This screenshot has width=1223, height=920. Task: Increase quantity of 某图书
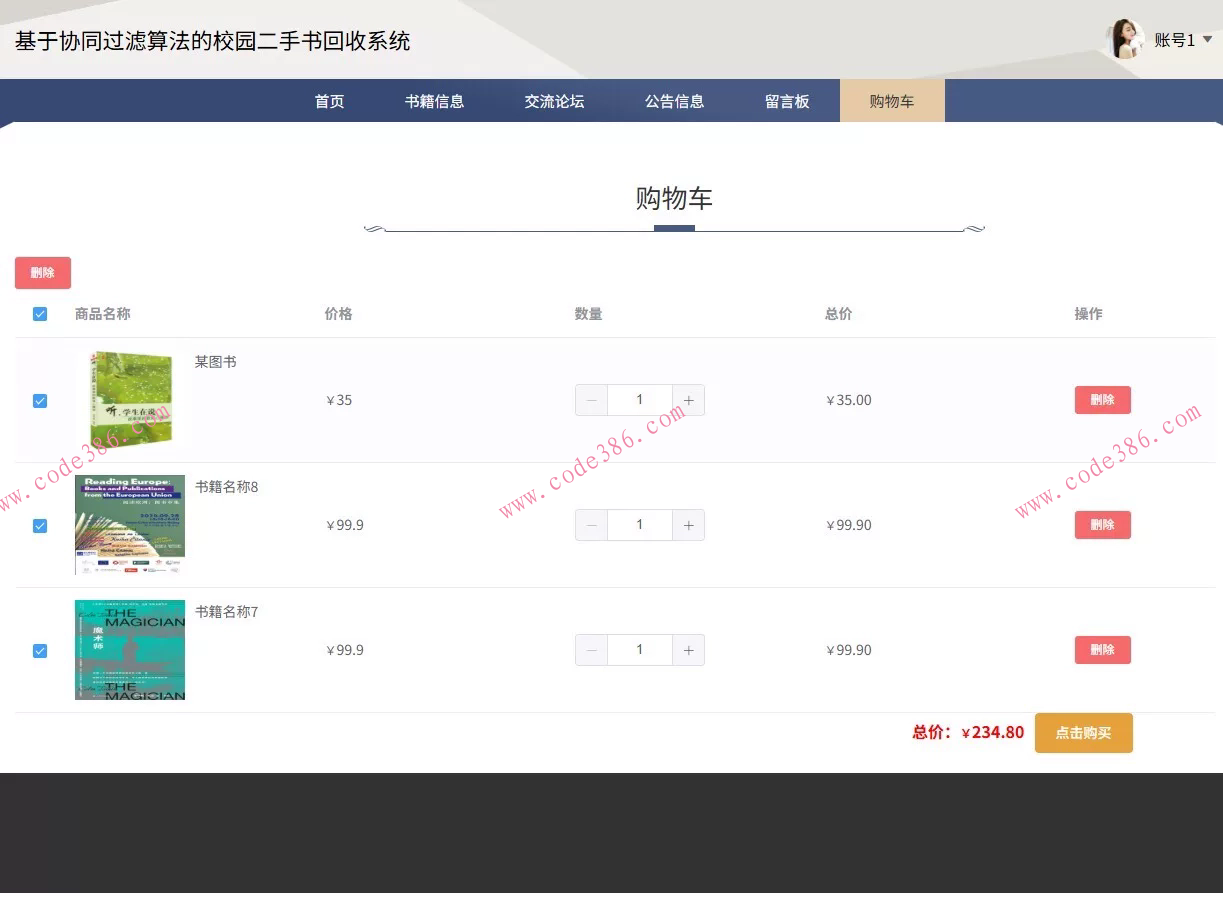pyautogui.click(x=688, y=400)
